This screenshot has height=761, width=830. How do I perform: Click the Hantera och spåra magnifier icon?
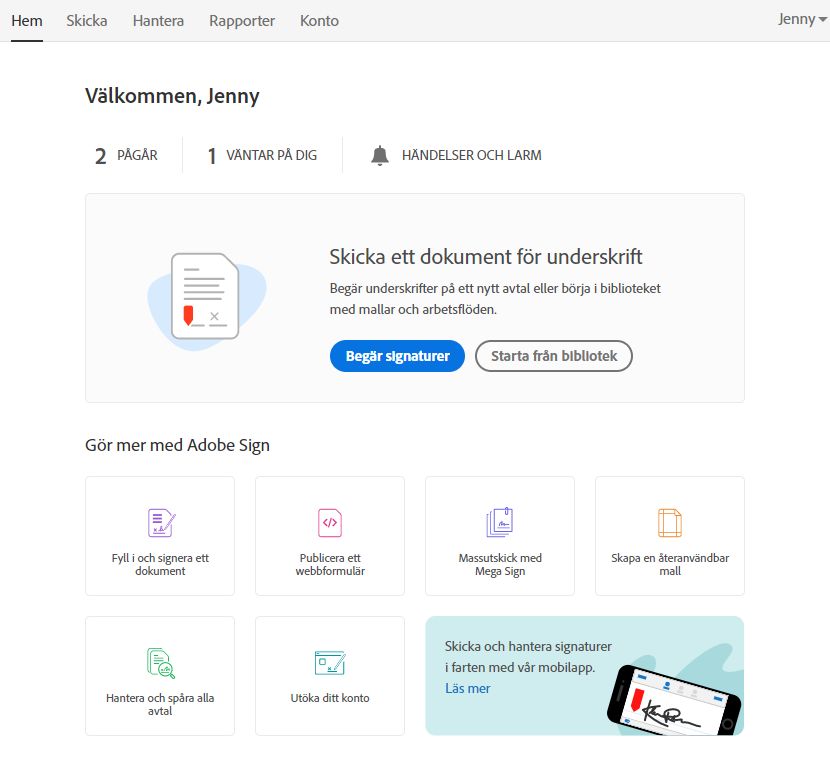[160, 663]
